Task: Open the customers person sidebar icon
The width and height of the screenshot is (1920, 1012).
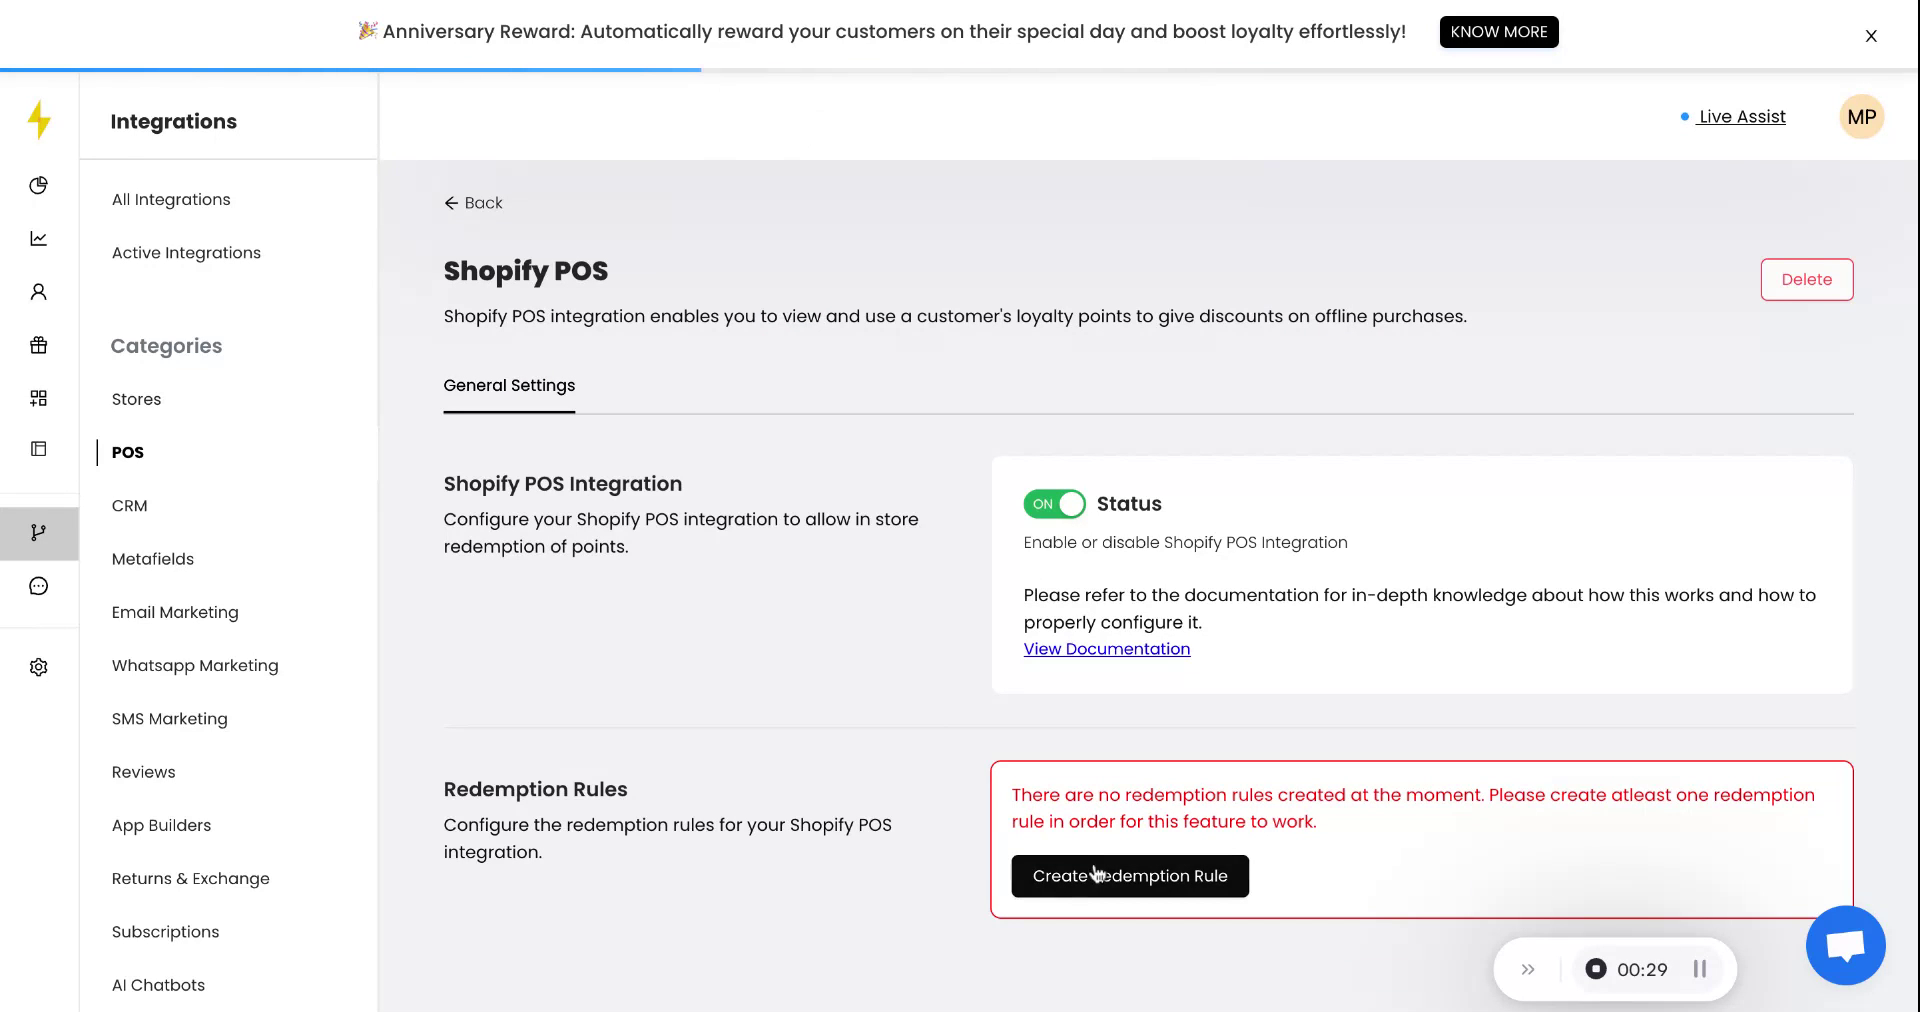Action: [x=39, y=292]
